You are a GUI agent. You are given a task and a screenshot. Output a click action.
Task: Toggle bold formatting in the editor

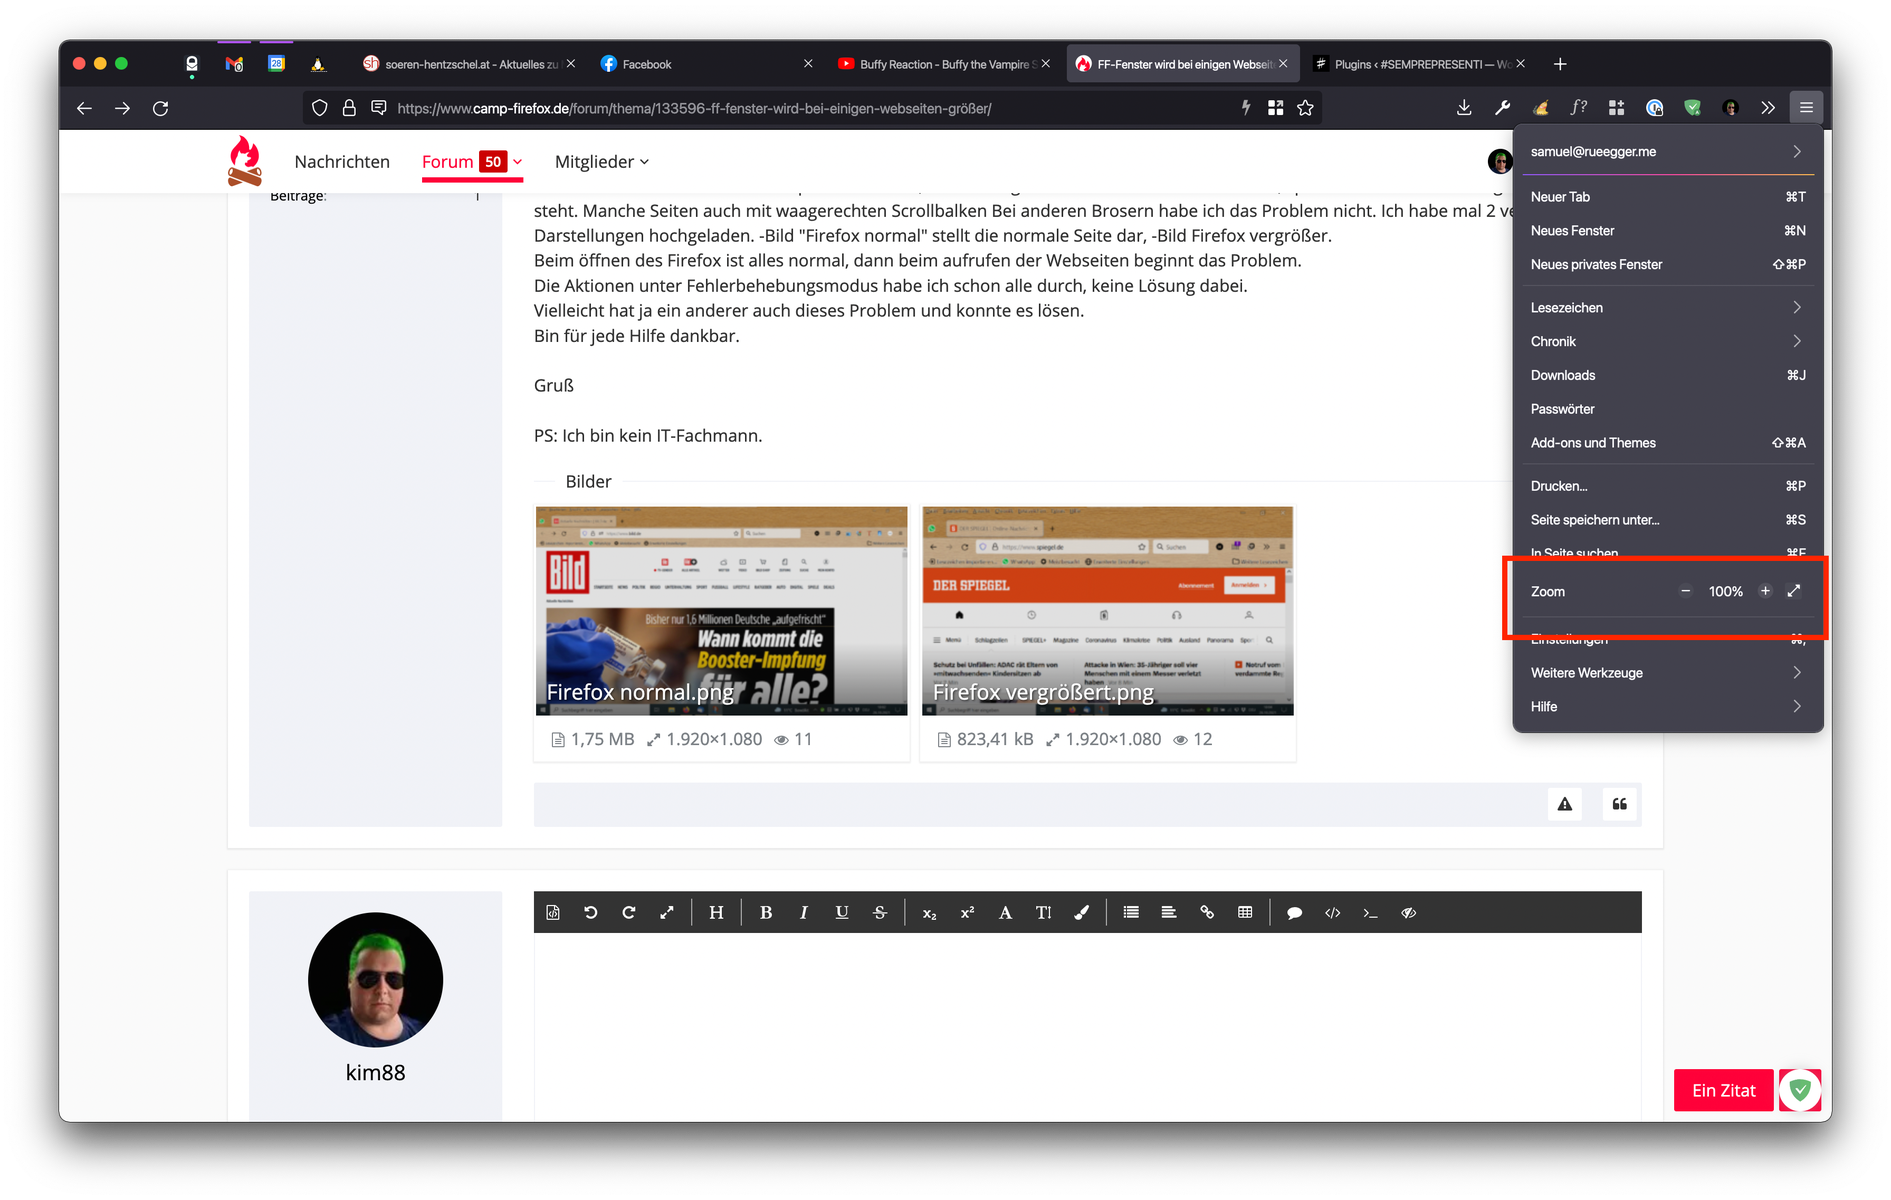click(766, 912)
